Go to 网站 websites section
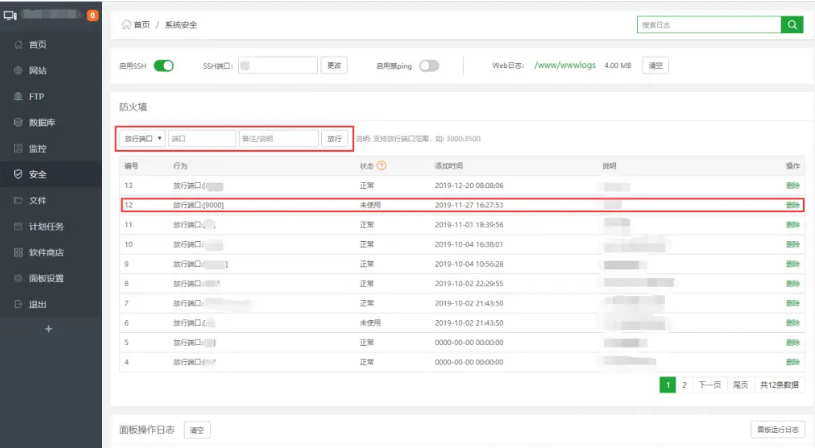 (36, 71)
